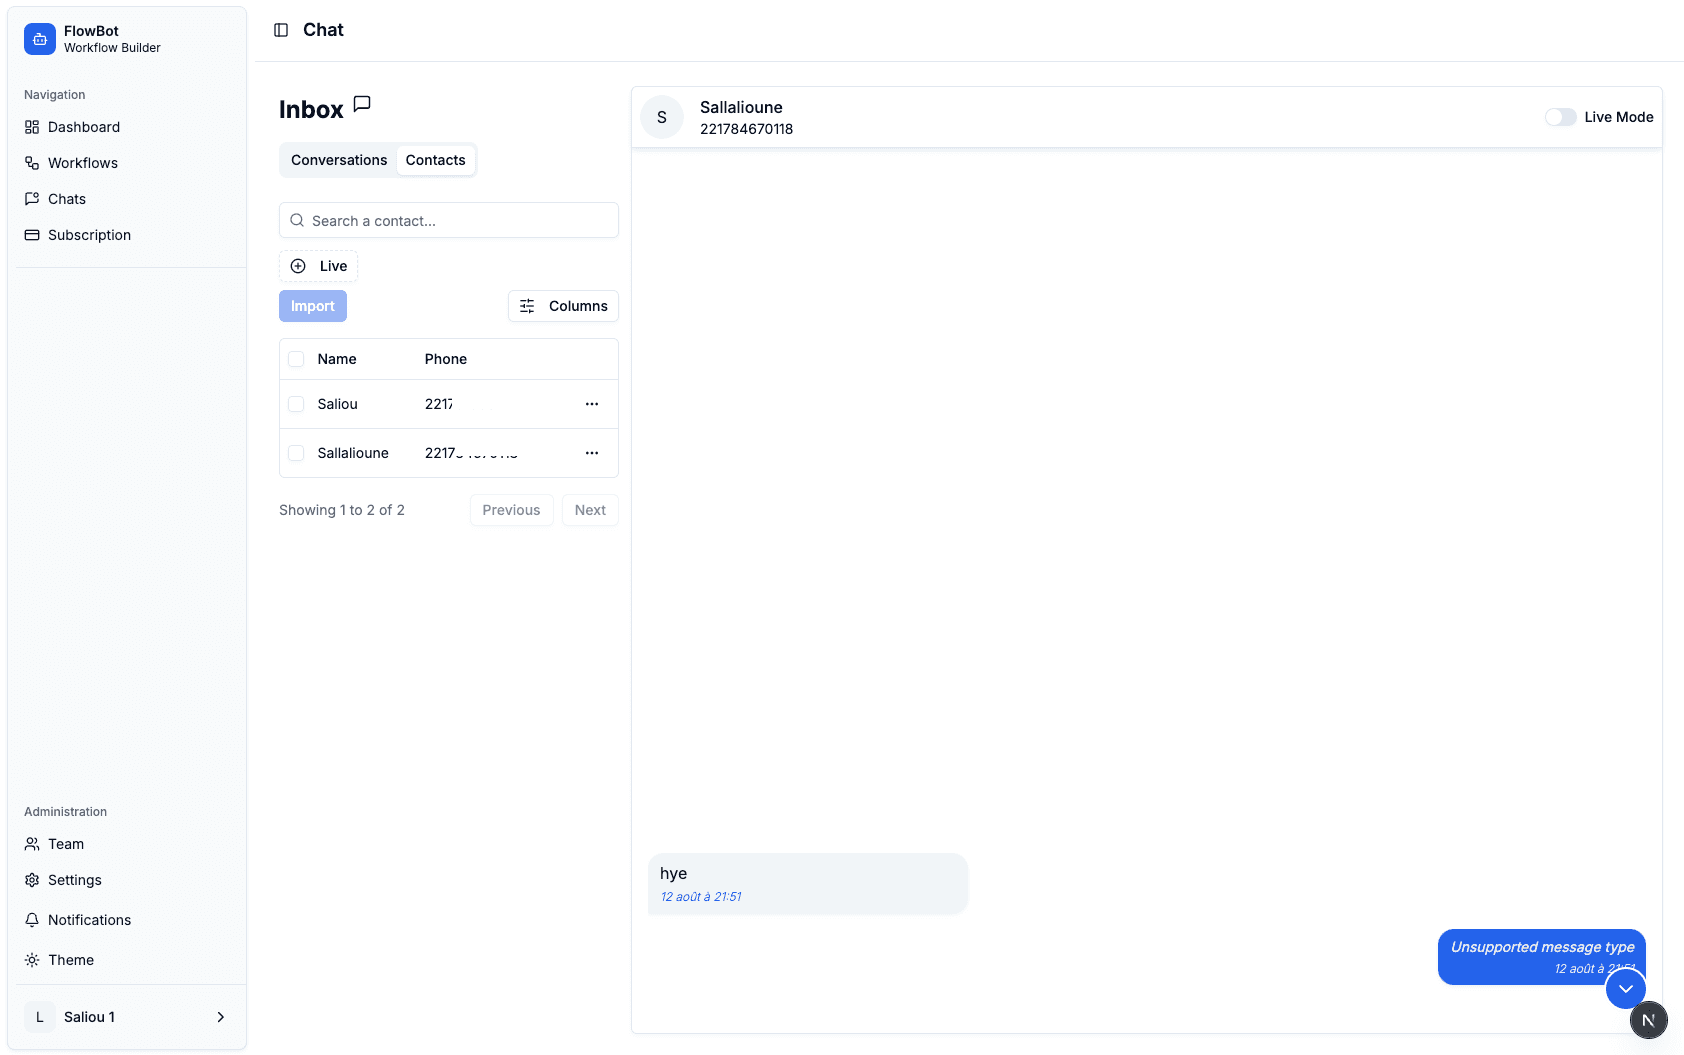Screen dimensions: 1684x1055
Task: Switch Theme using the sun icon
Action: [33, 960]
